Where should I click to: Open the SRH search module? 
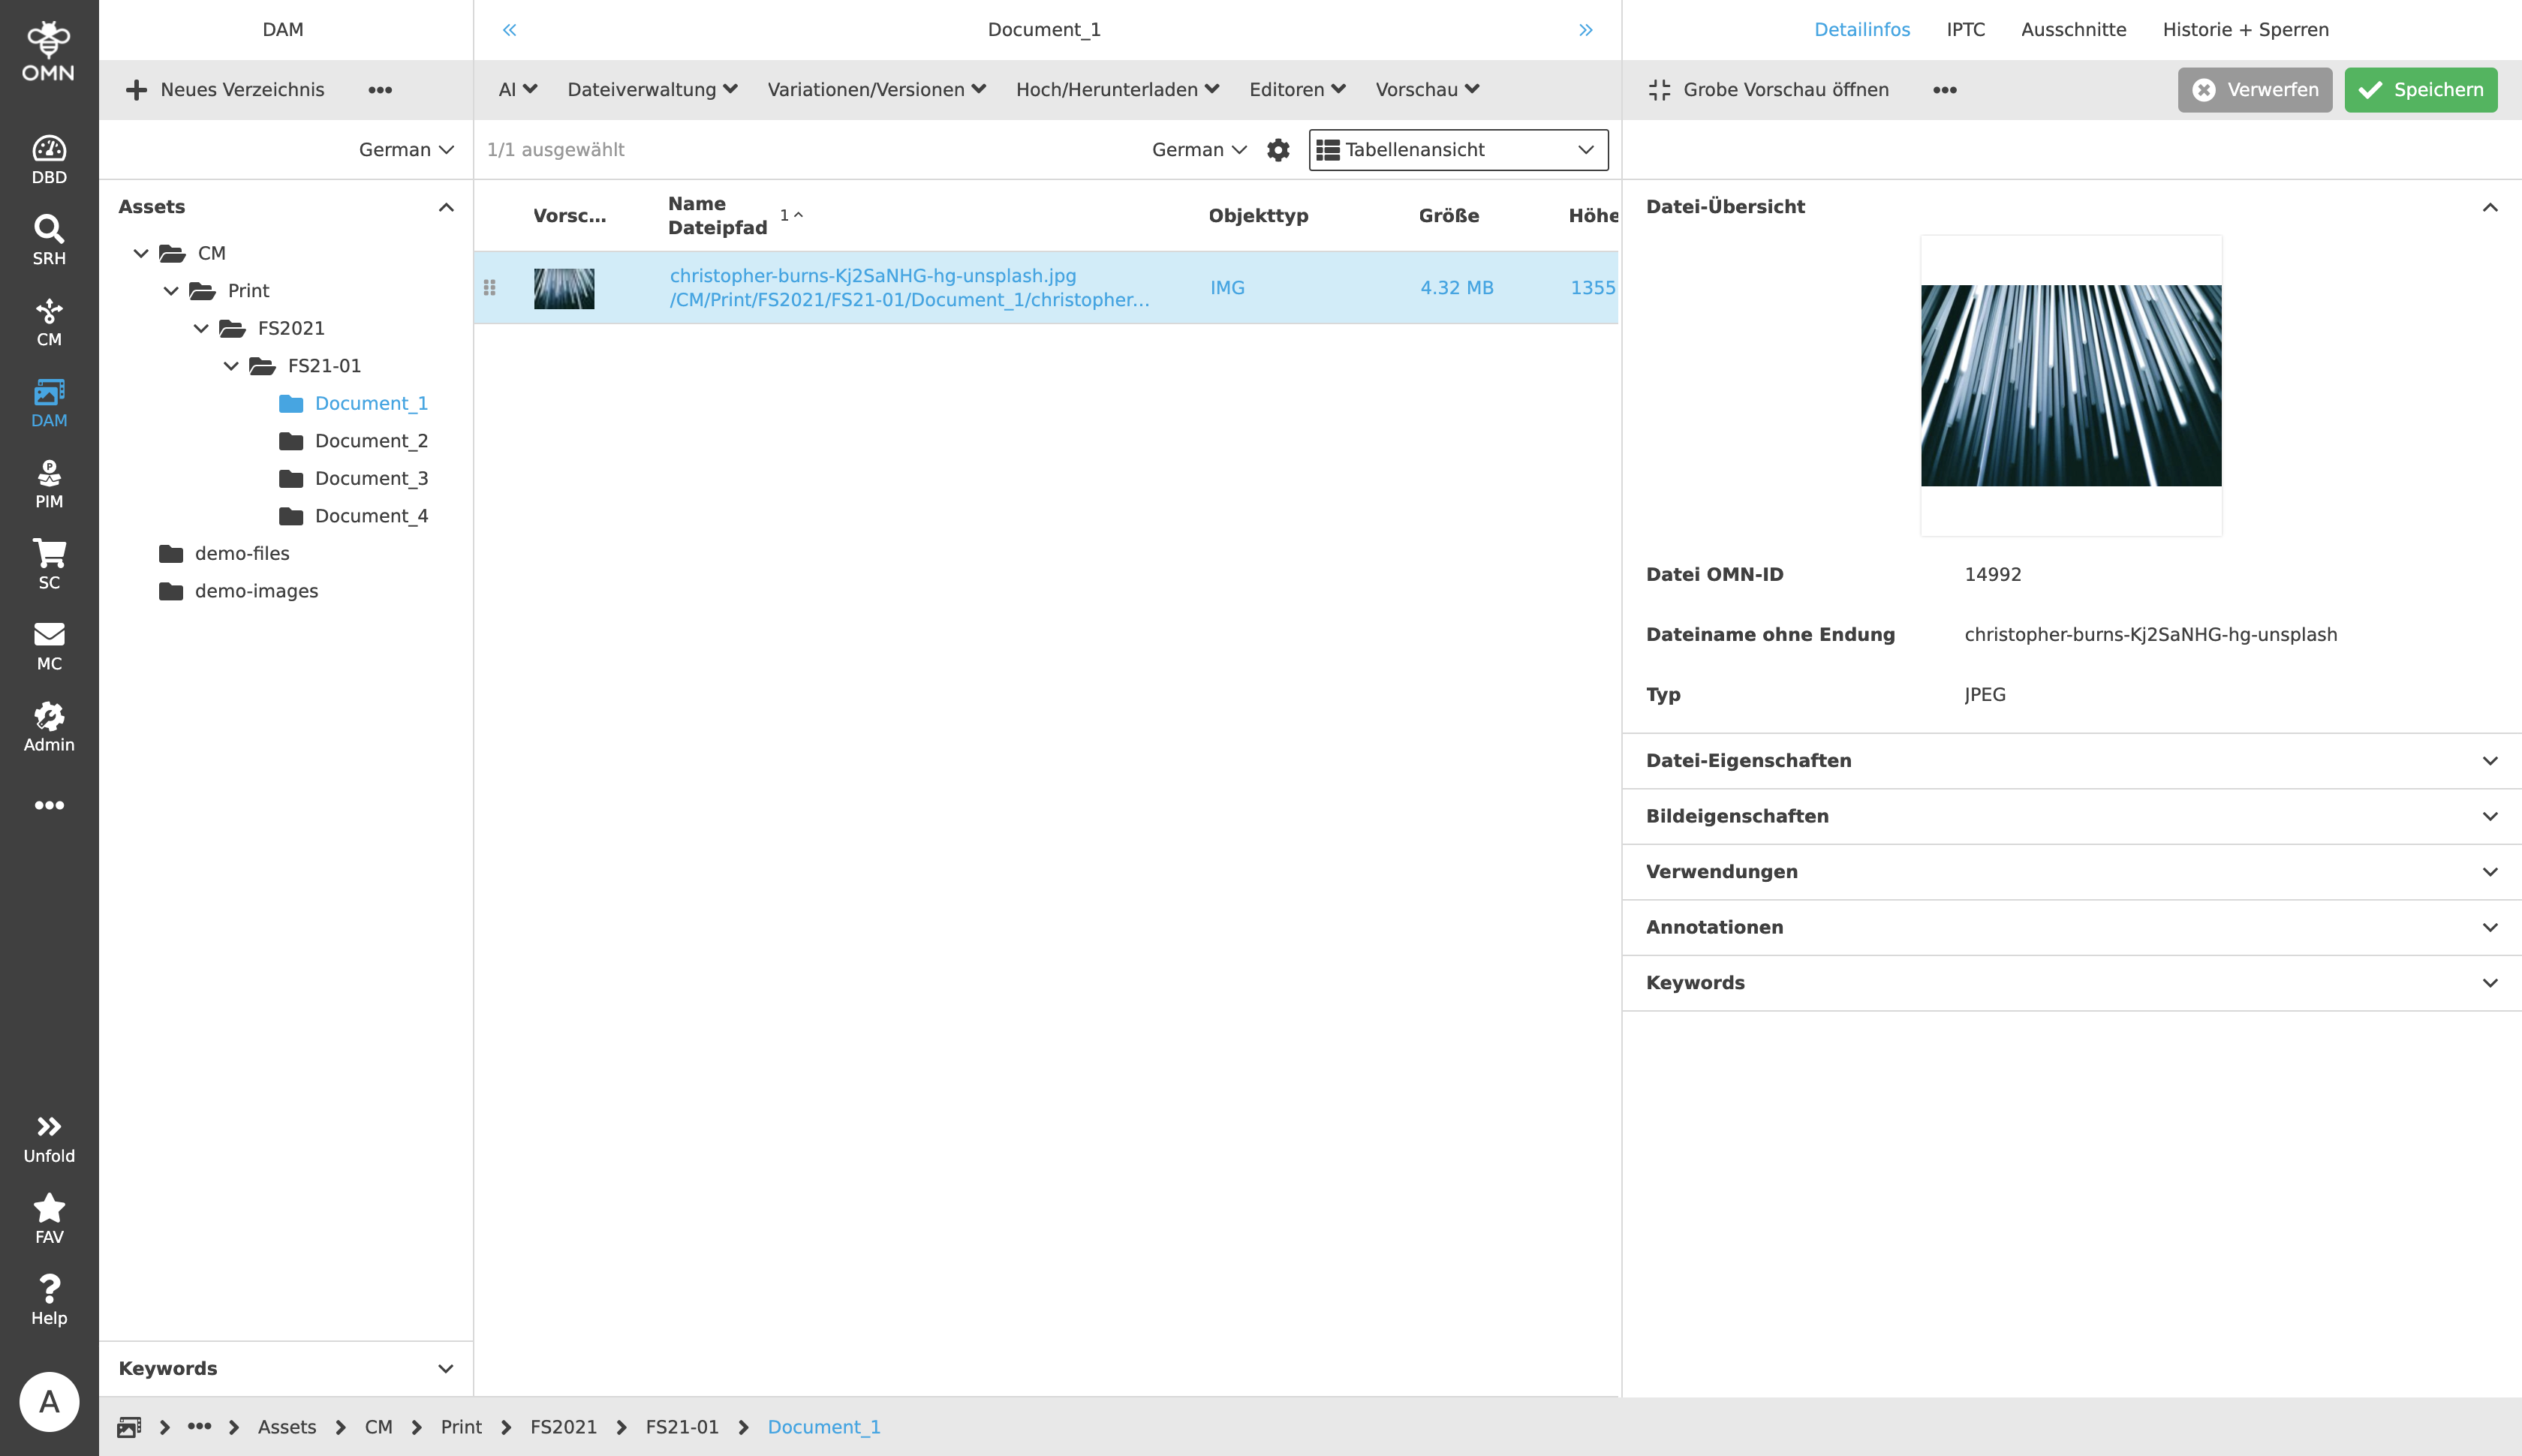49,240
